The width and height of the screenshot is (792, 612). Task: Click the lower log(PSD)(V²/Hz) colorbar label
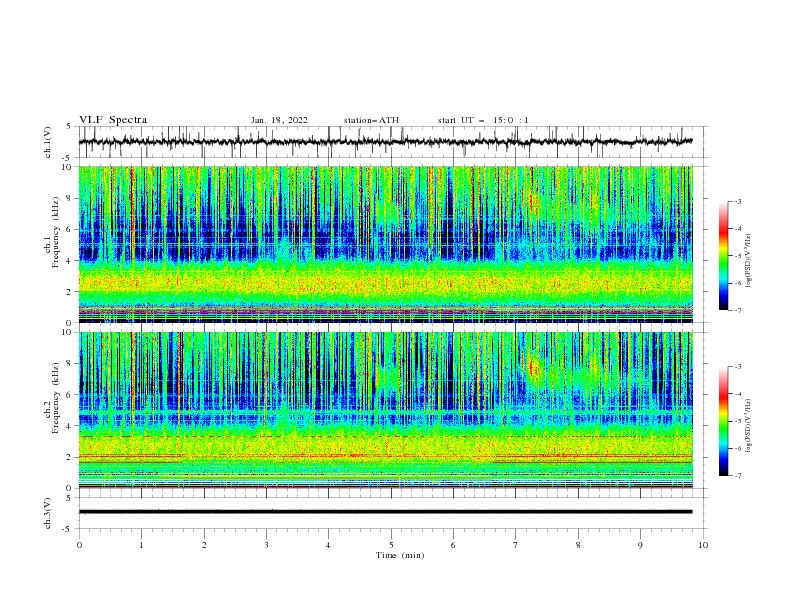[748, 426]
